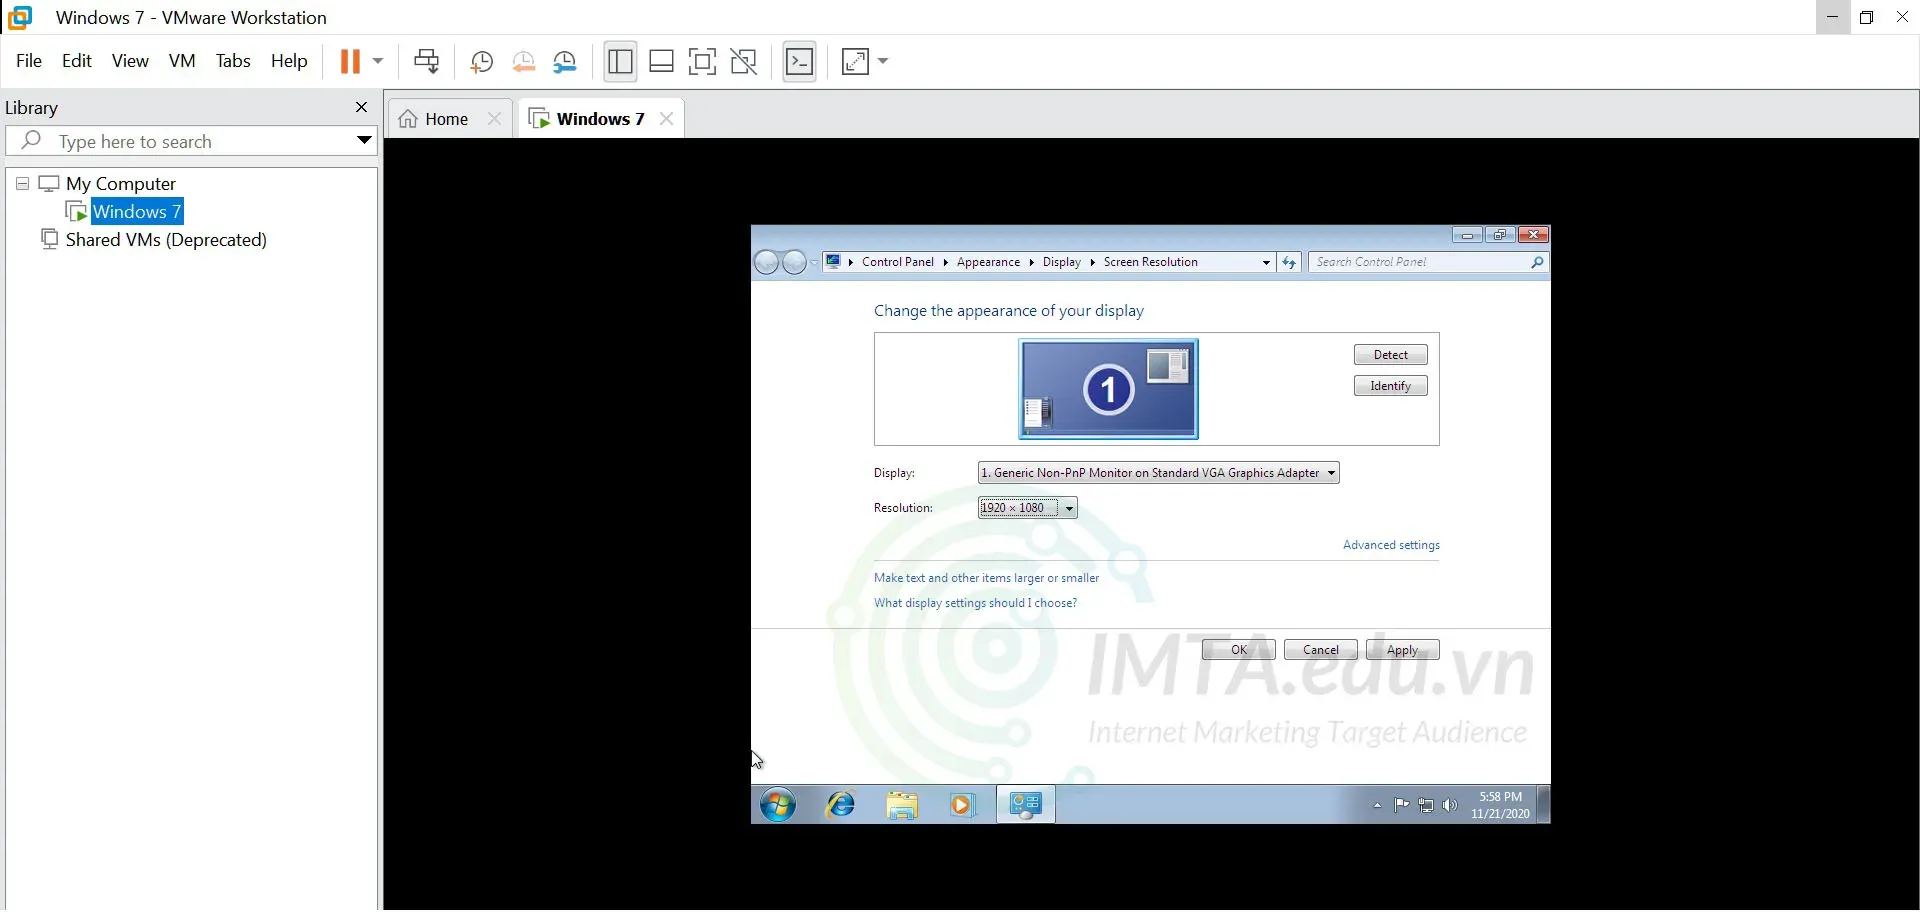Toggle the Library panel visibility
The height and width of the screenshot is (918, 1928).
tap(620, 61)
